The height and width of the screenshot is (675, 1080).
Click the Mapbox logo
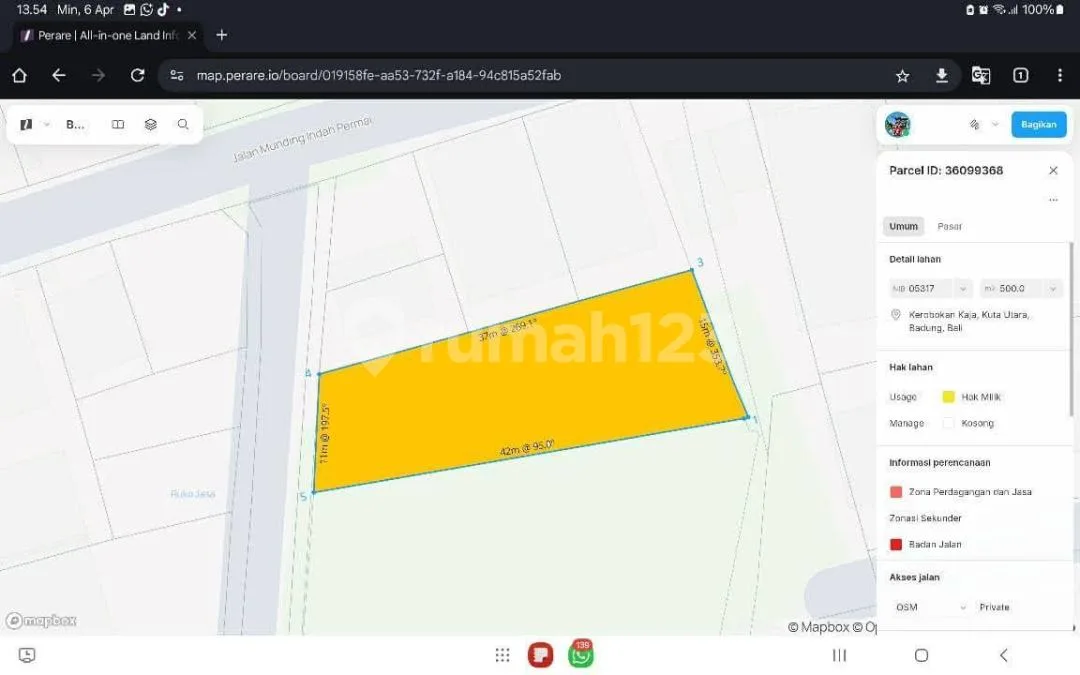[x=41, y=621]
